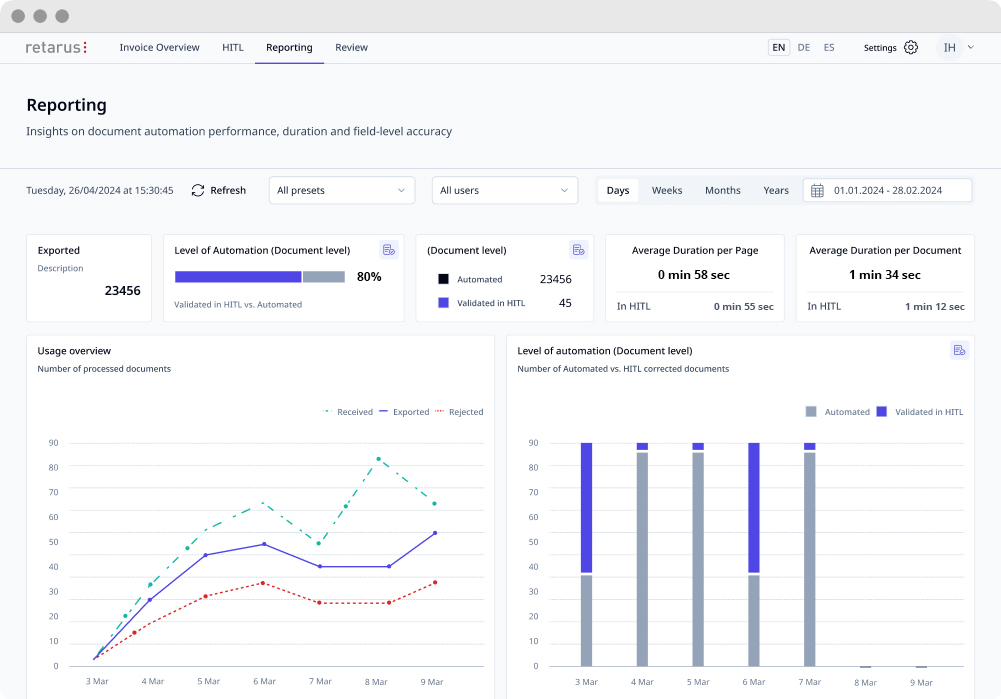
Task: Switch granularity to Months
Action: (723, 190)
